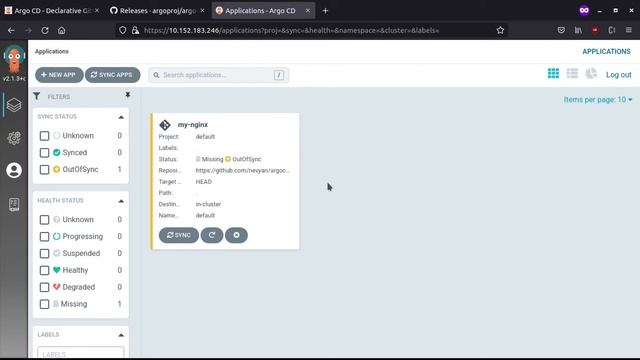
Task: Click the Argo CD octopus logo
Action: coord(14,59)
